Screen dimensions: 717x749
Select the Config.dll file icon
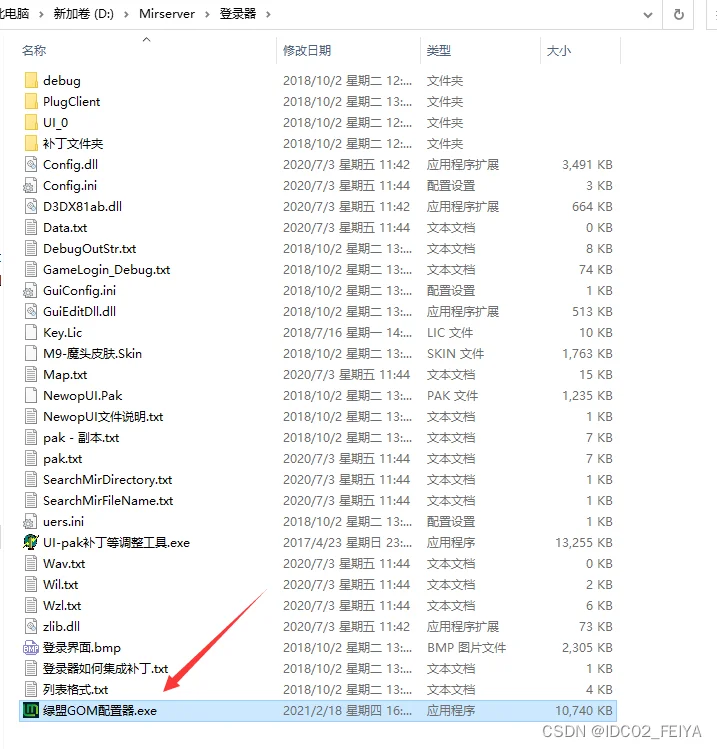click(30, 165)
